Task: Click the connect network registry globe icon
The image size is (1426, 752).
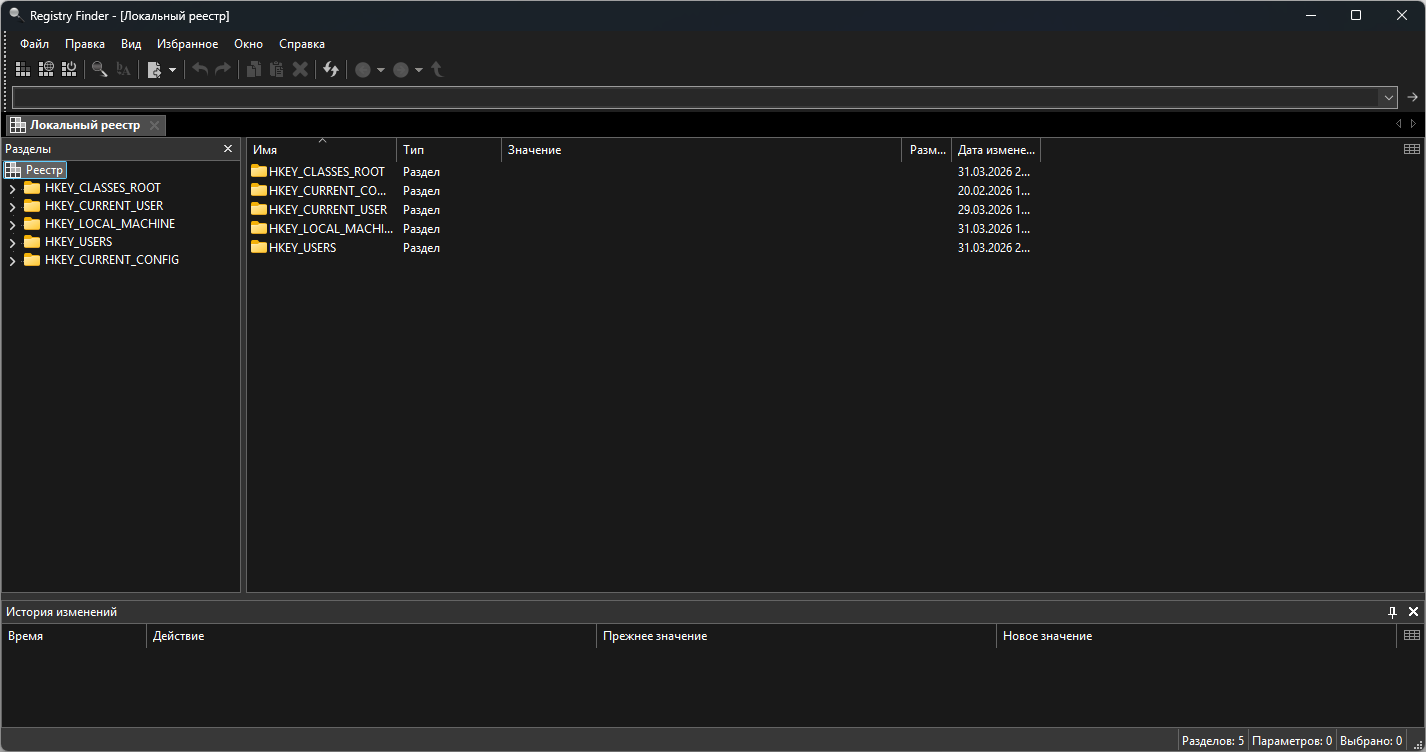Action: [46, 69]
